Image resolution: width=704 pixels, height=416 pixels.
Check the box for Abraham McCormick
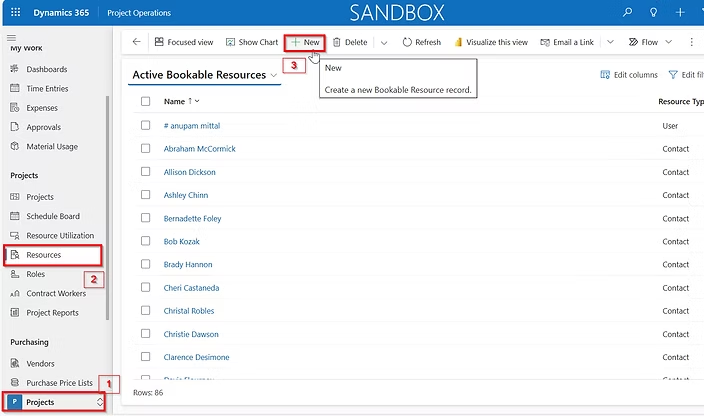[145, 148]
